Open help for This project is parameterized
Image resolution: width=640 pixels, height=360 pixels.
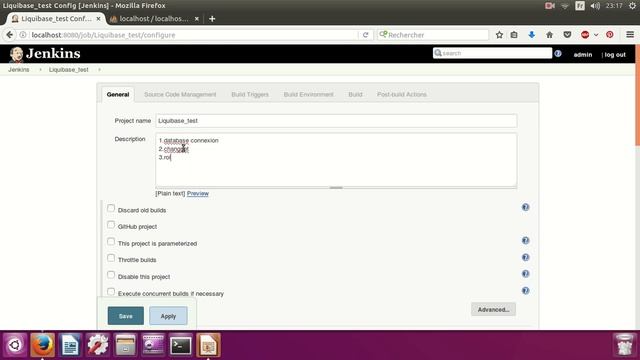point(525,240)
